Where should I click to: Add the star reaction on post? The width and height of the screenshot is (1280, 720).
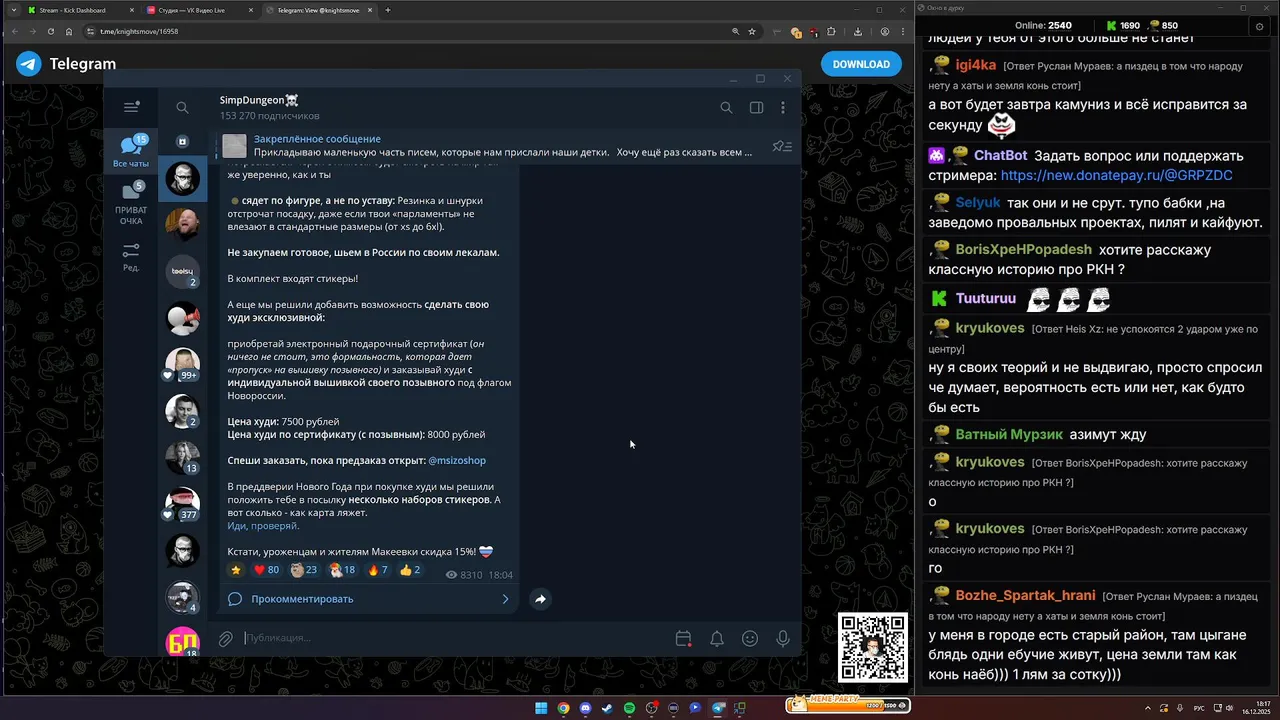(236, 570)
